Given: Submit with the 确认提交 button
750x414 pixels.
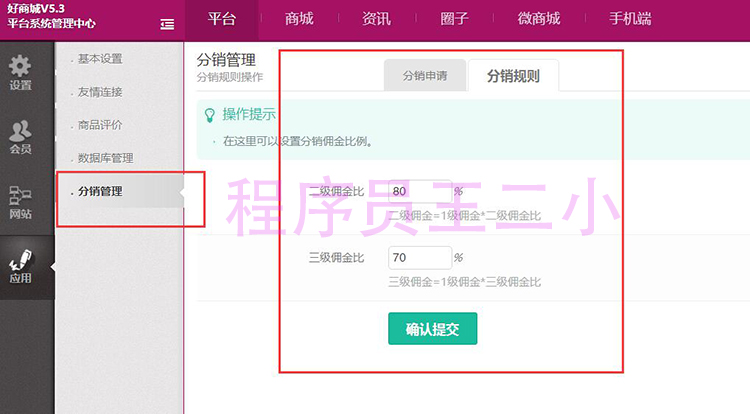Looking at the screenshot, I should [432, 328].
